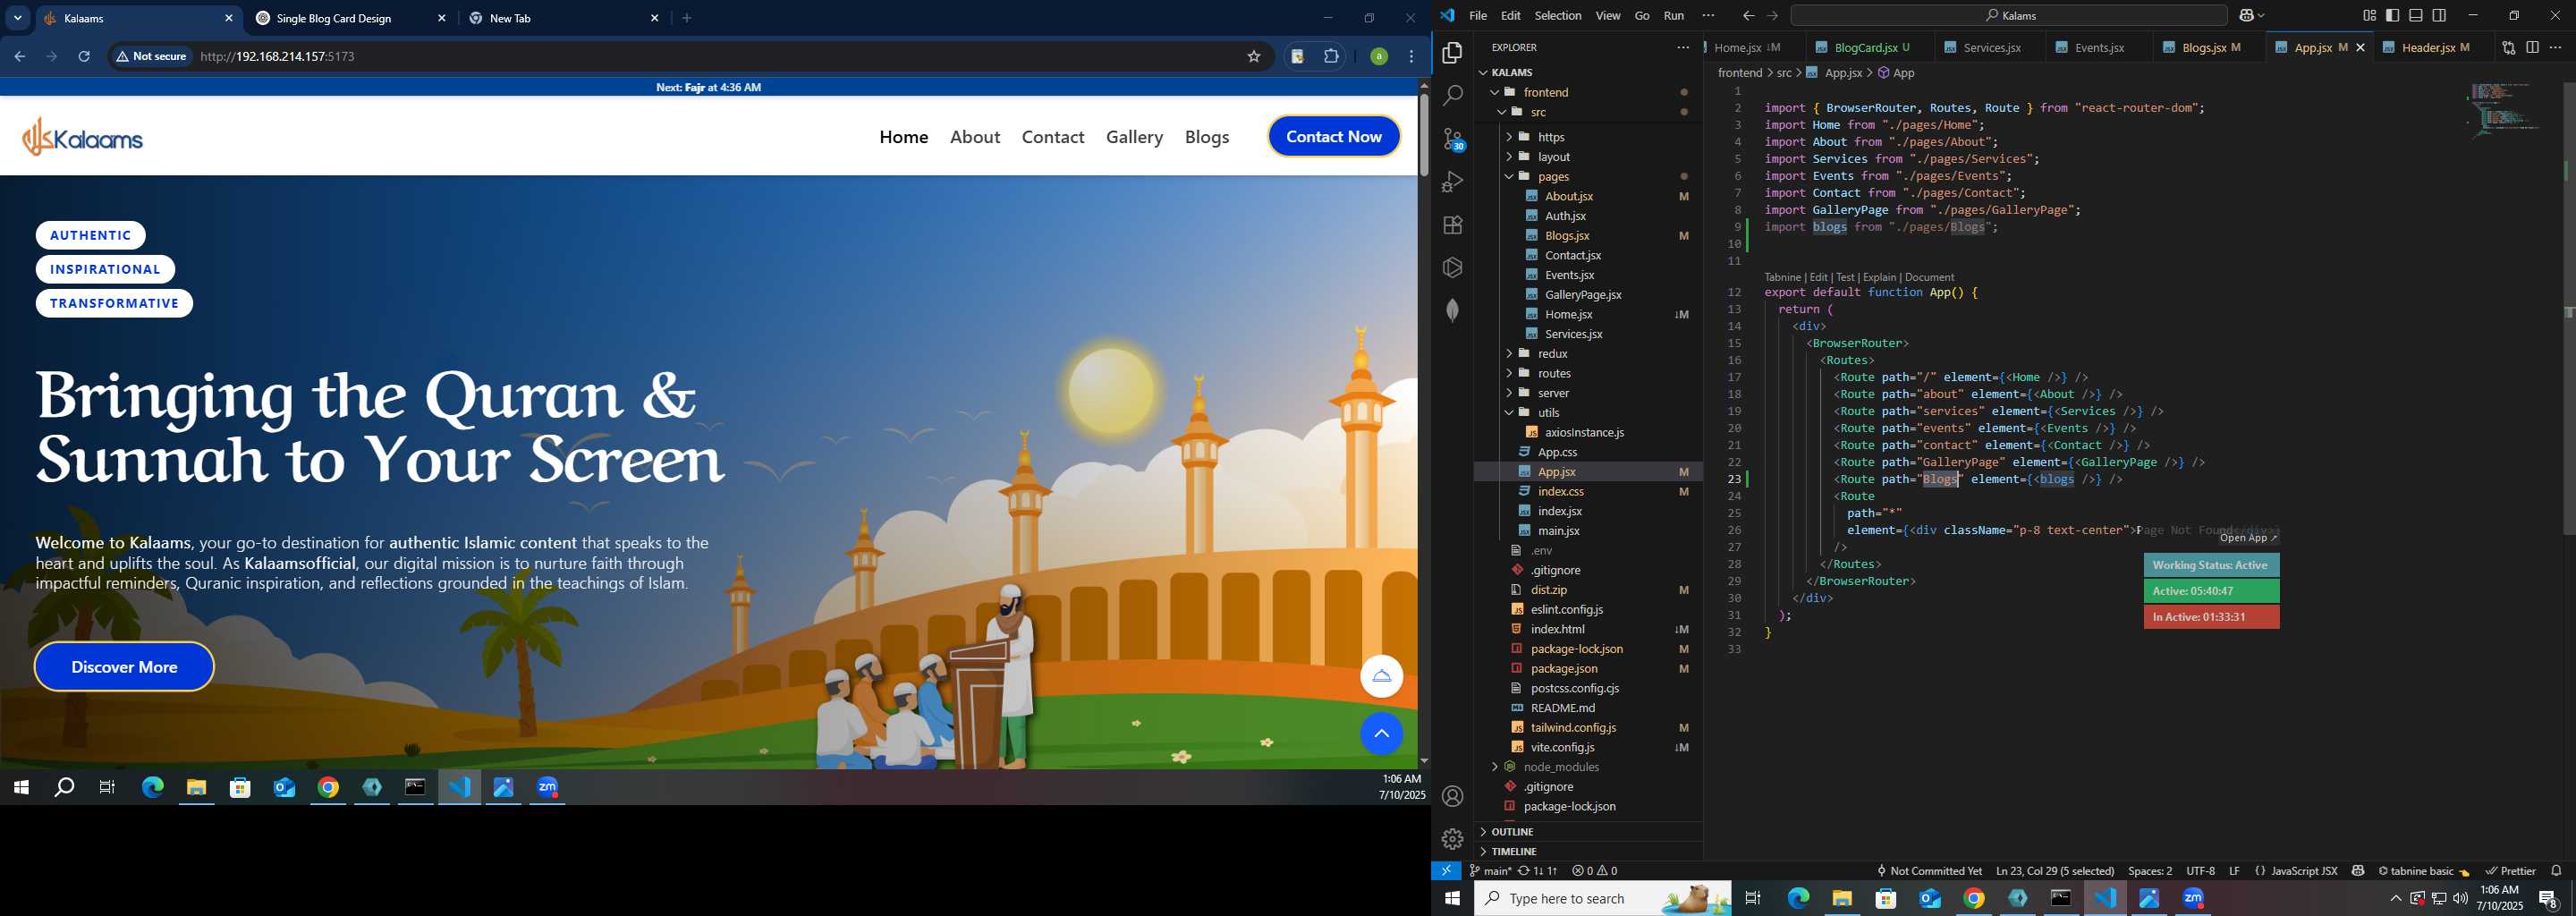This screenshot has width=2576, height=916.
Task: Click the VS Code Kalams command search box
Action: pyautogui.click(x=2008, y=16)
